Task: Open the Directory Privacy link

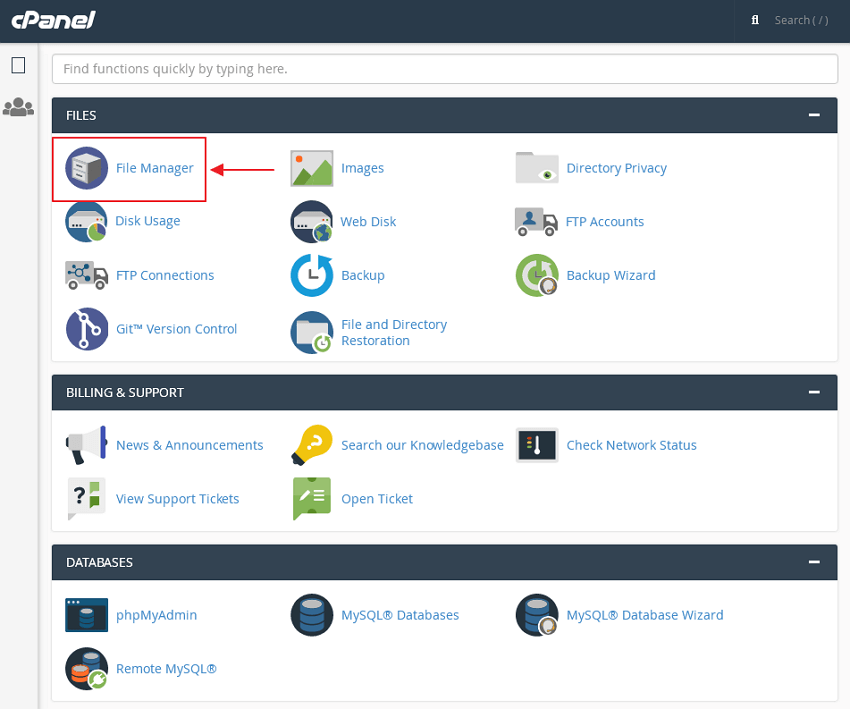Action: coord(616,169)
